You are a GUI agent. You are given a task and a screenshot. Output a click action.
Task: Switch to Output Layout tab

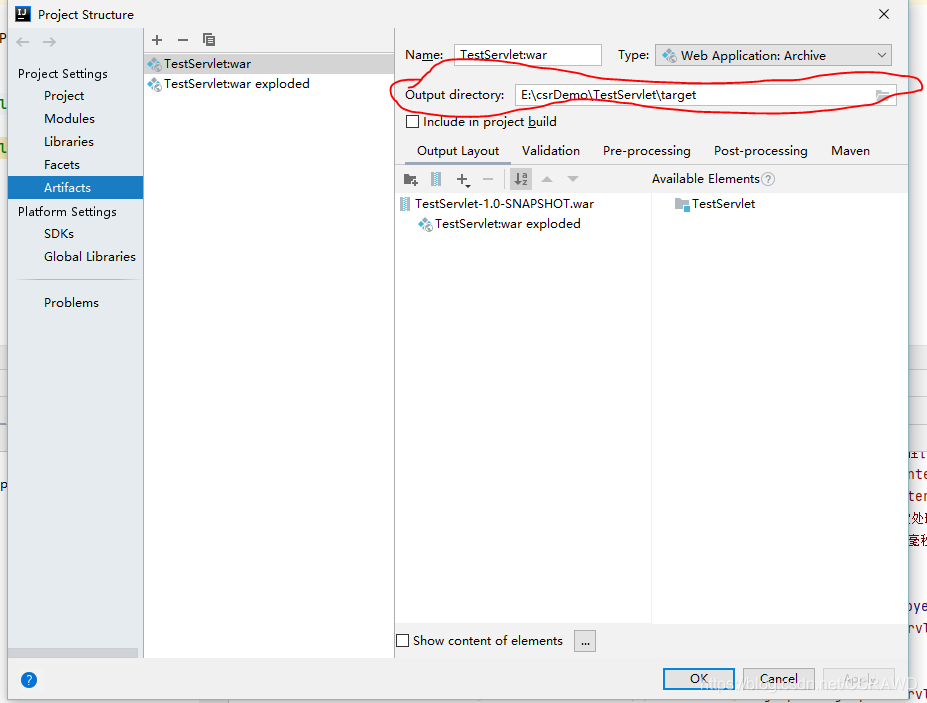458,151
